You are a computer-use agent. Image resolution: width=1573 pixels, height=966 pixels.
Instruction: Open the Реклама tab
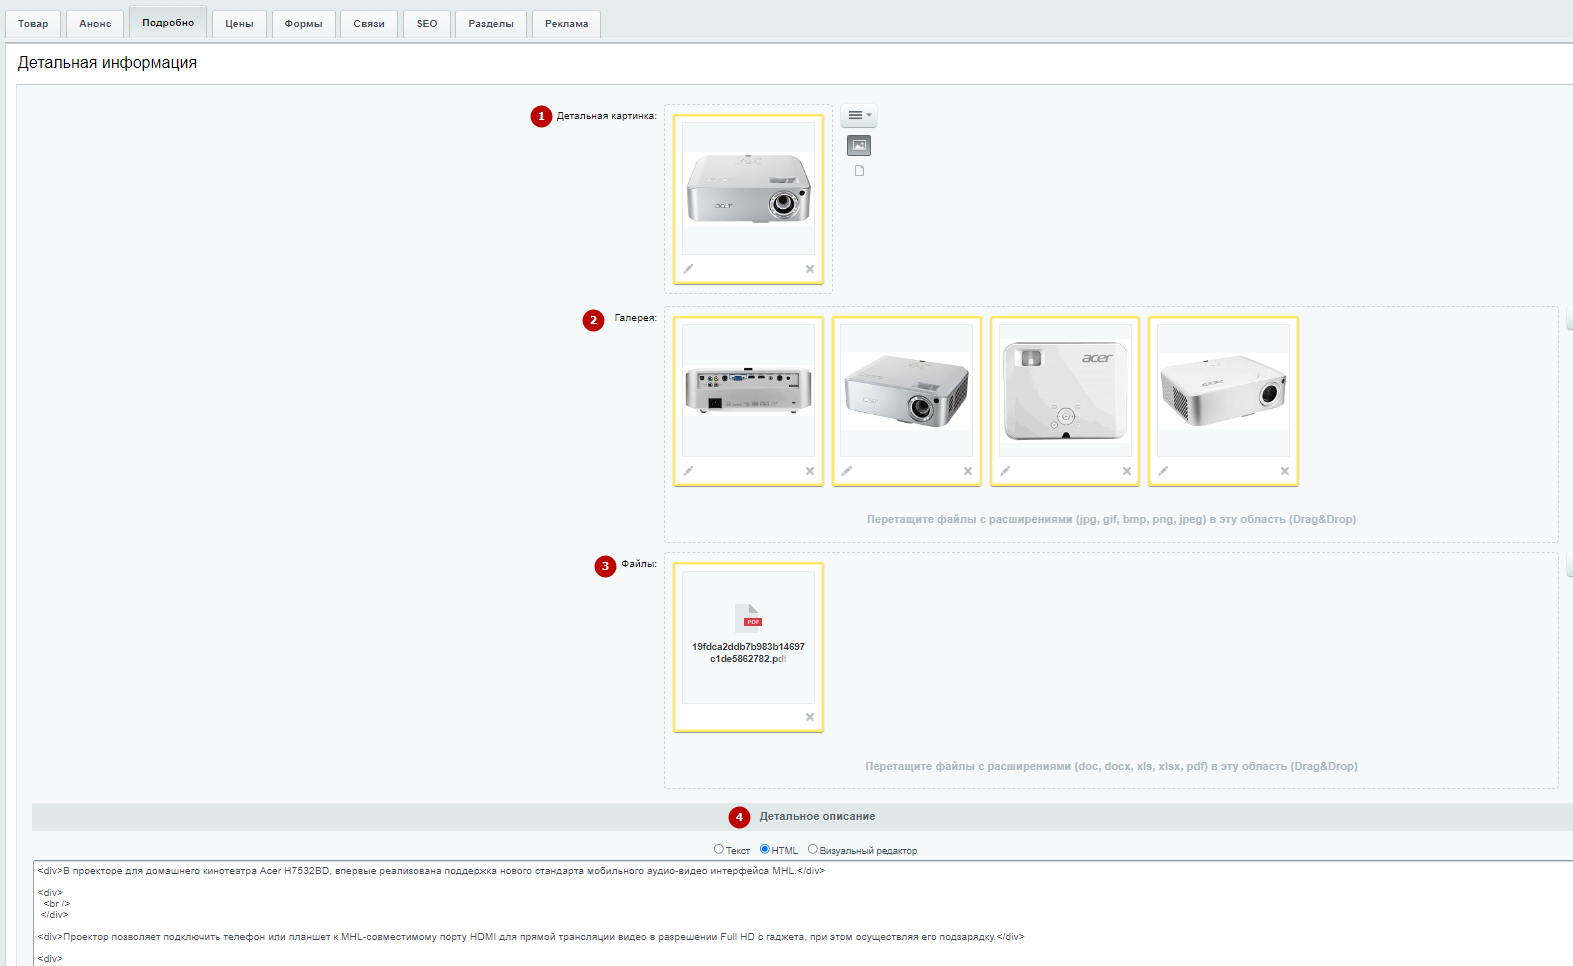point(567,24)
